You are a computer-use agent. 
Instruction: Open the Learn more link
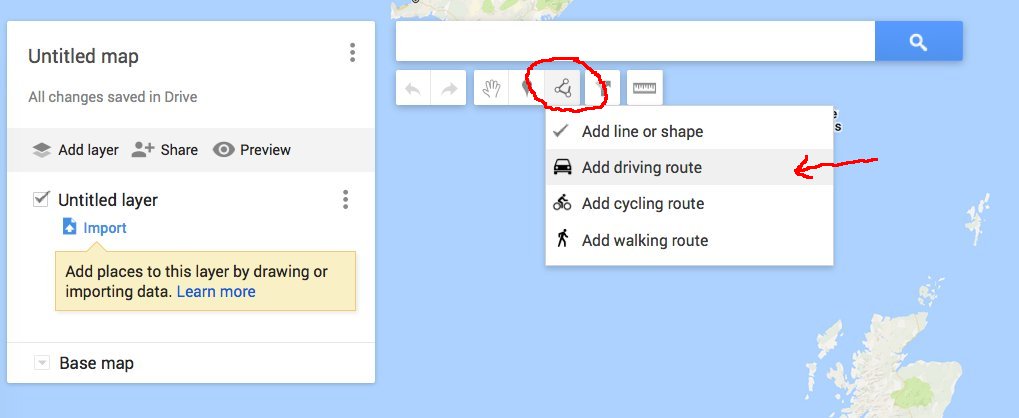(x=216, y=292)
